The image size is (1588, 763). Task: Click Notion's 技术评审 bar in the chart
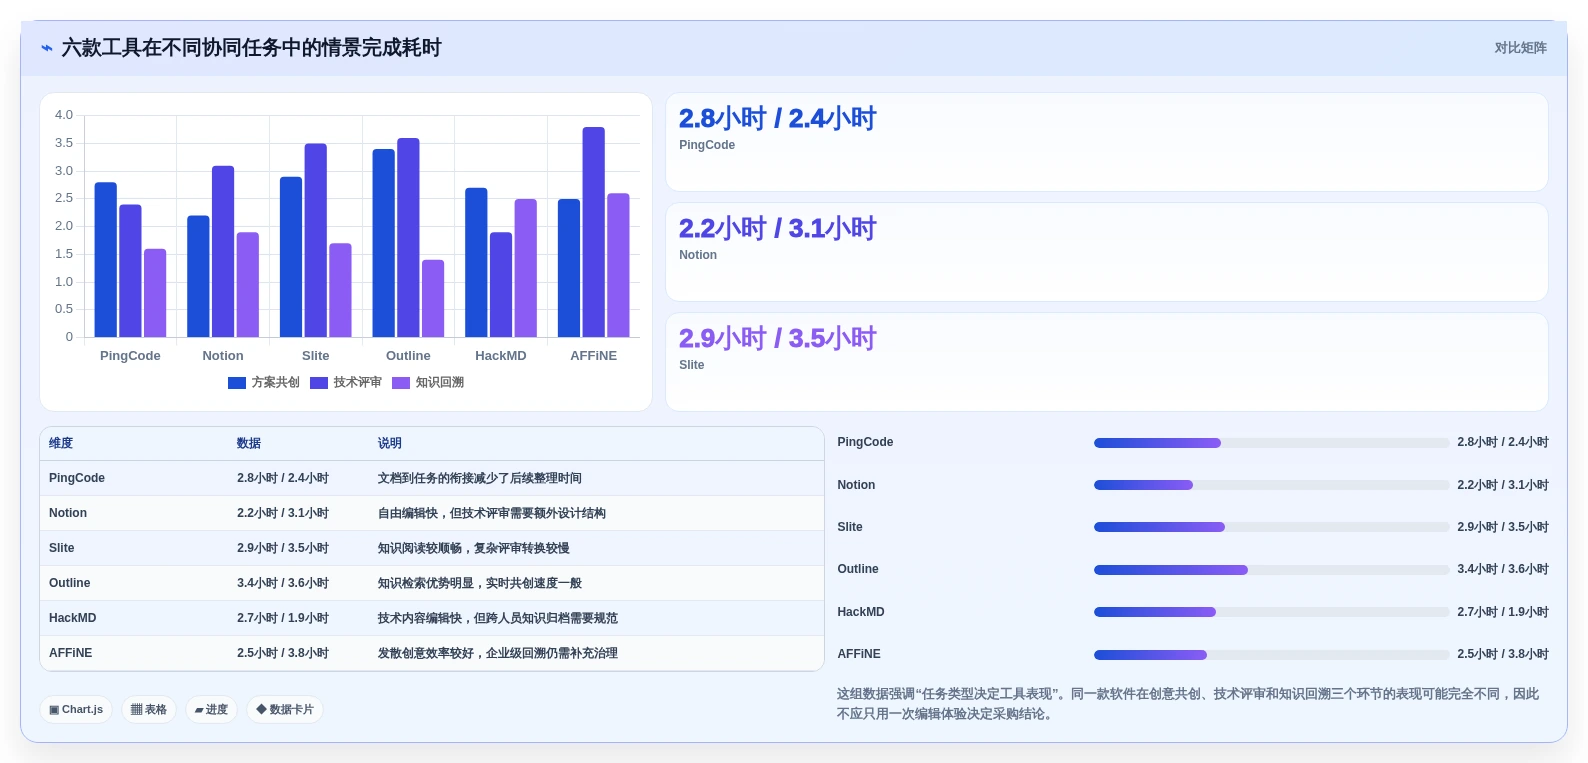click(223, 251)
